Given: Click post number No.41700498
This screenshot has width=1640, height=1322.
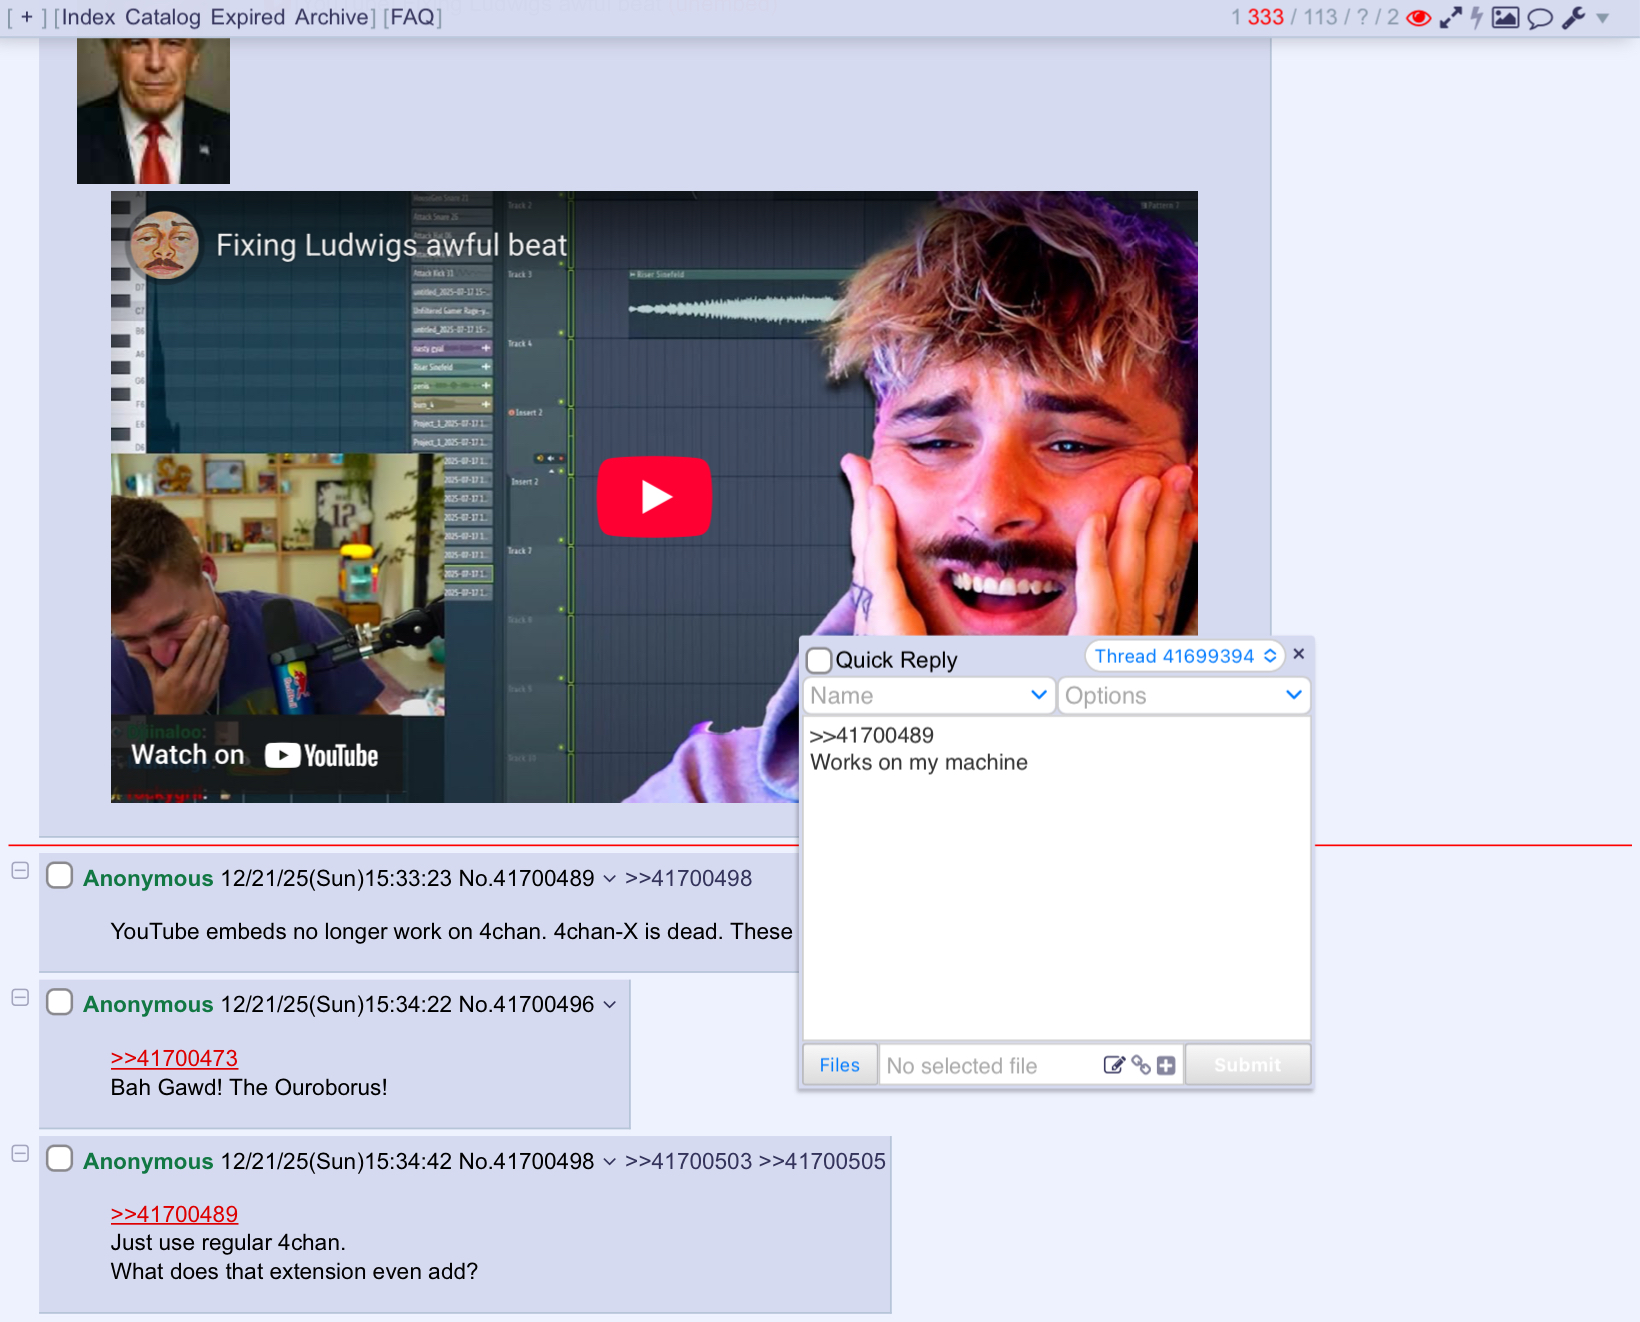Looking at the screenshot, I should tap(526, 1161).
